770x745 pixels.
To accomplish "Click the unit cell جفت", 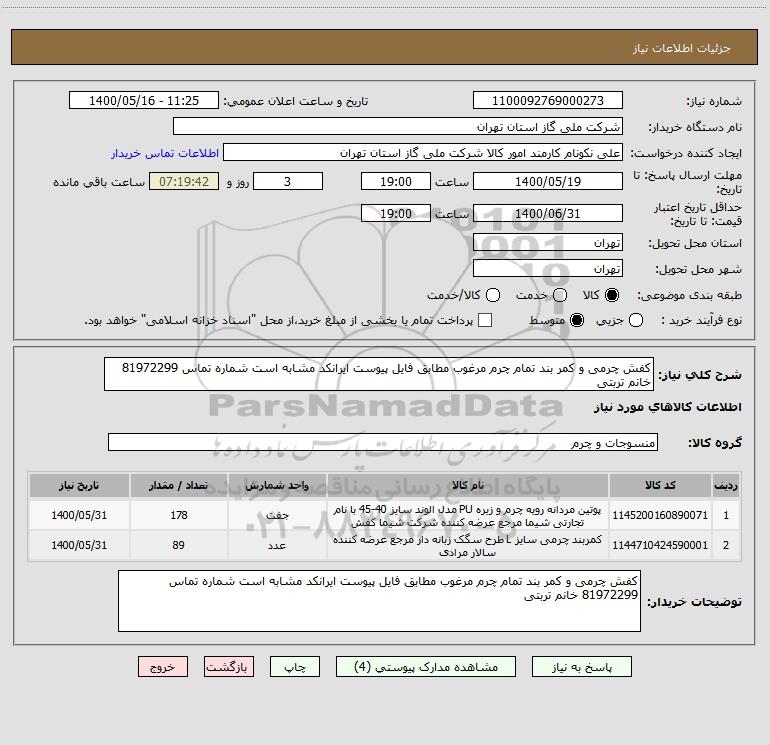I will (x=277, y=515).
